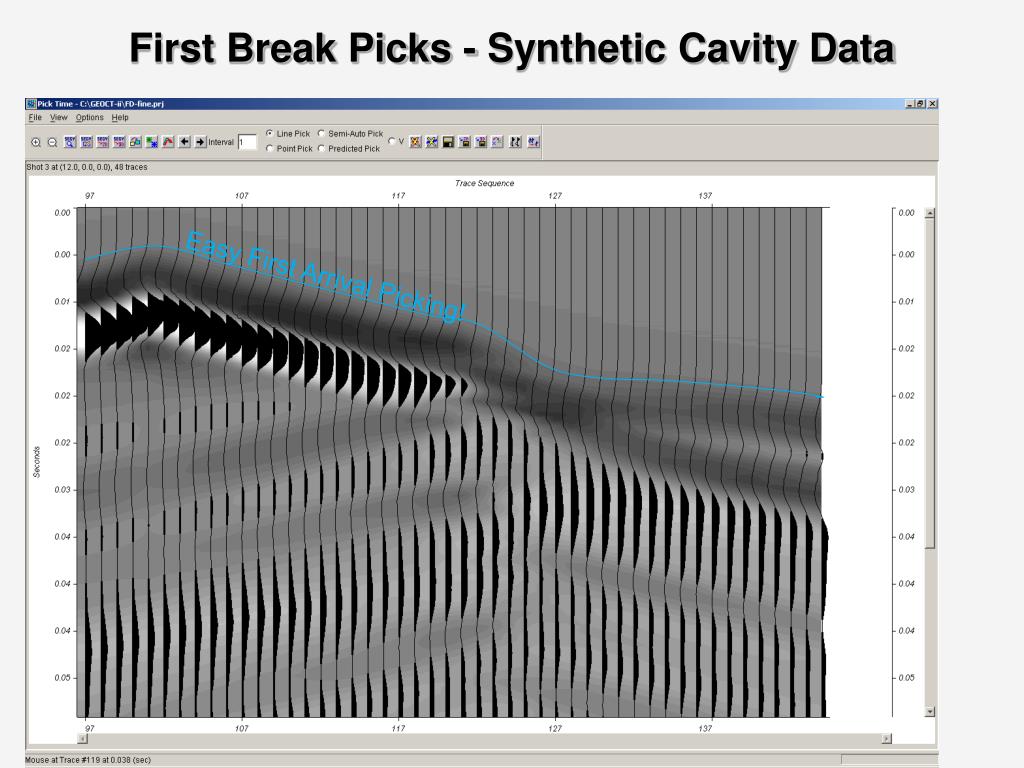Click the second disk icon with red marks
Image resolution: width=1024 pixels, height=768 pixels.
tap(481, 142)
